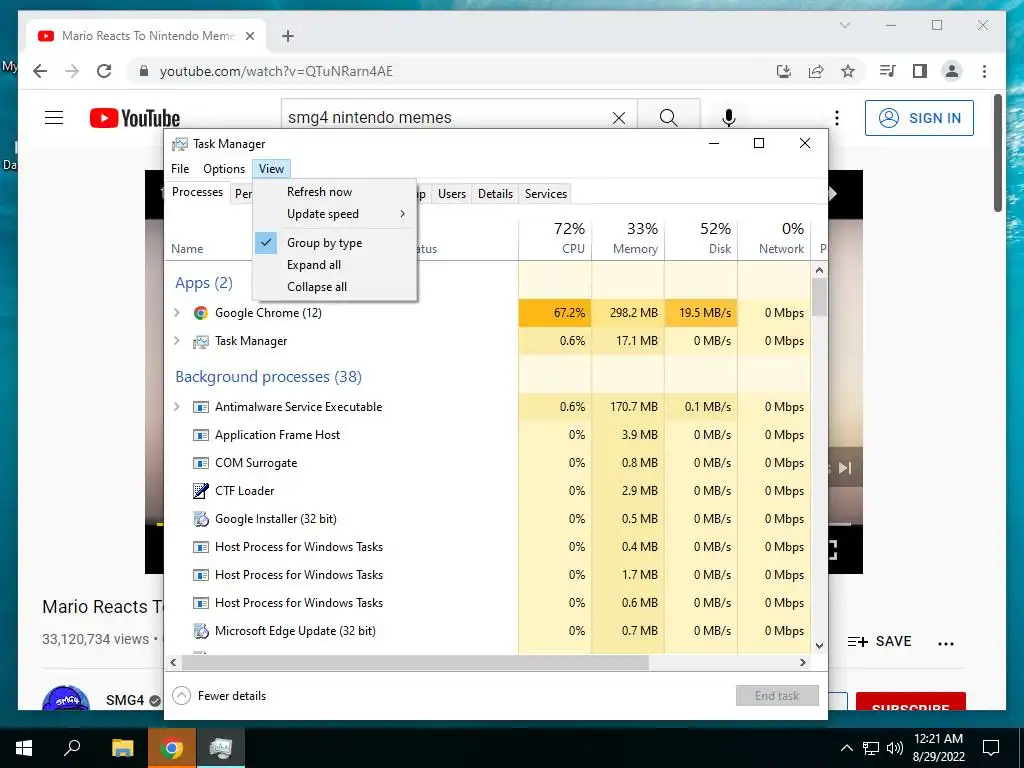
Task: Select the Processes tab
Action: (197, 192)
